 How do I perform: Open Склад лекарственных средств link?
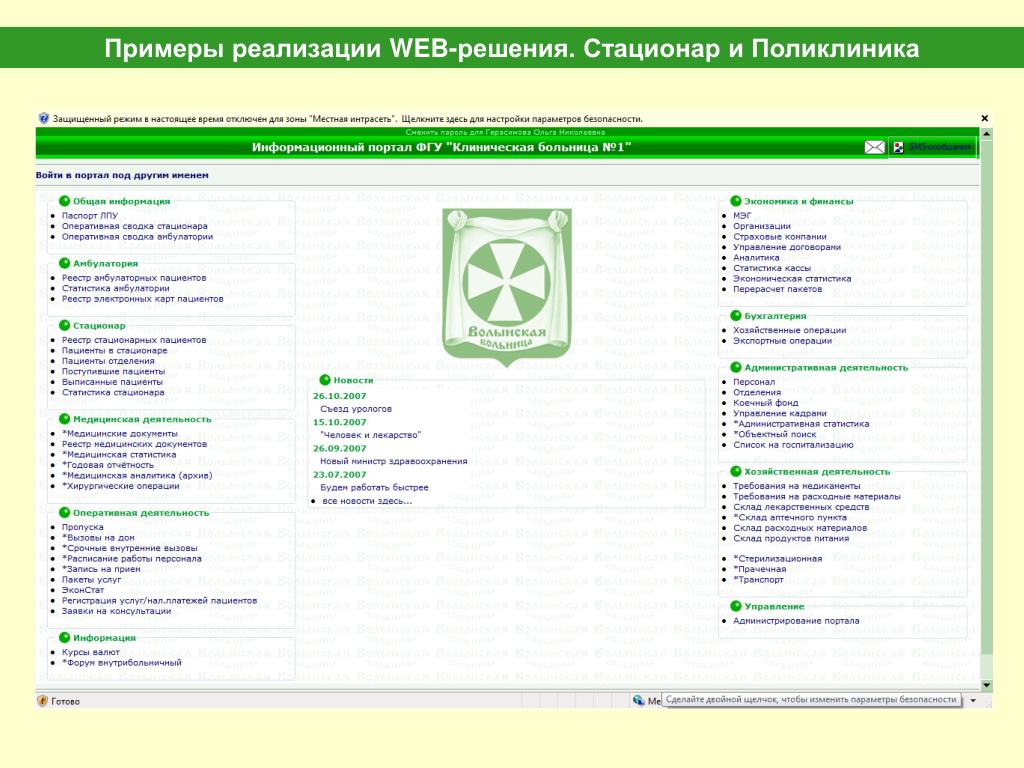(x=801, y=507)
